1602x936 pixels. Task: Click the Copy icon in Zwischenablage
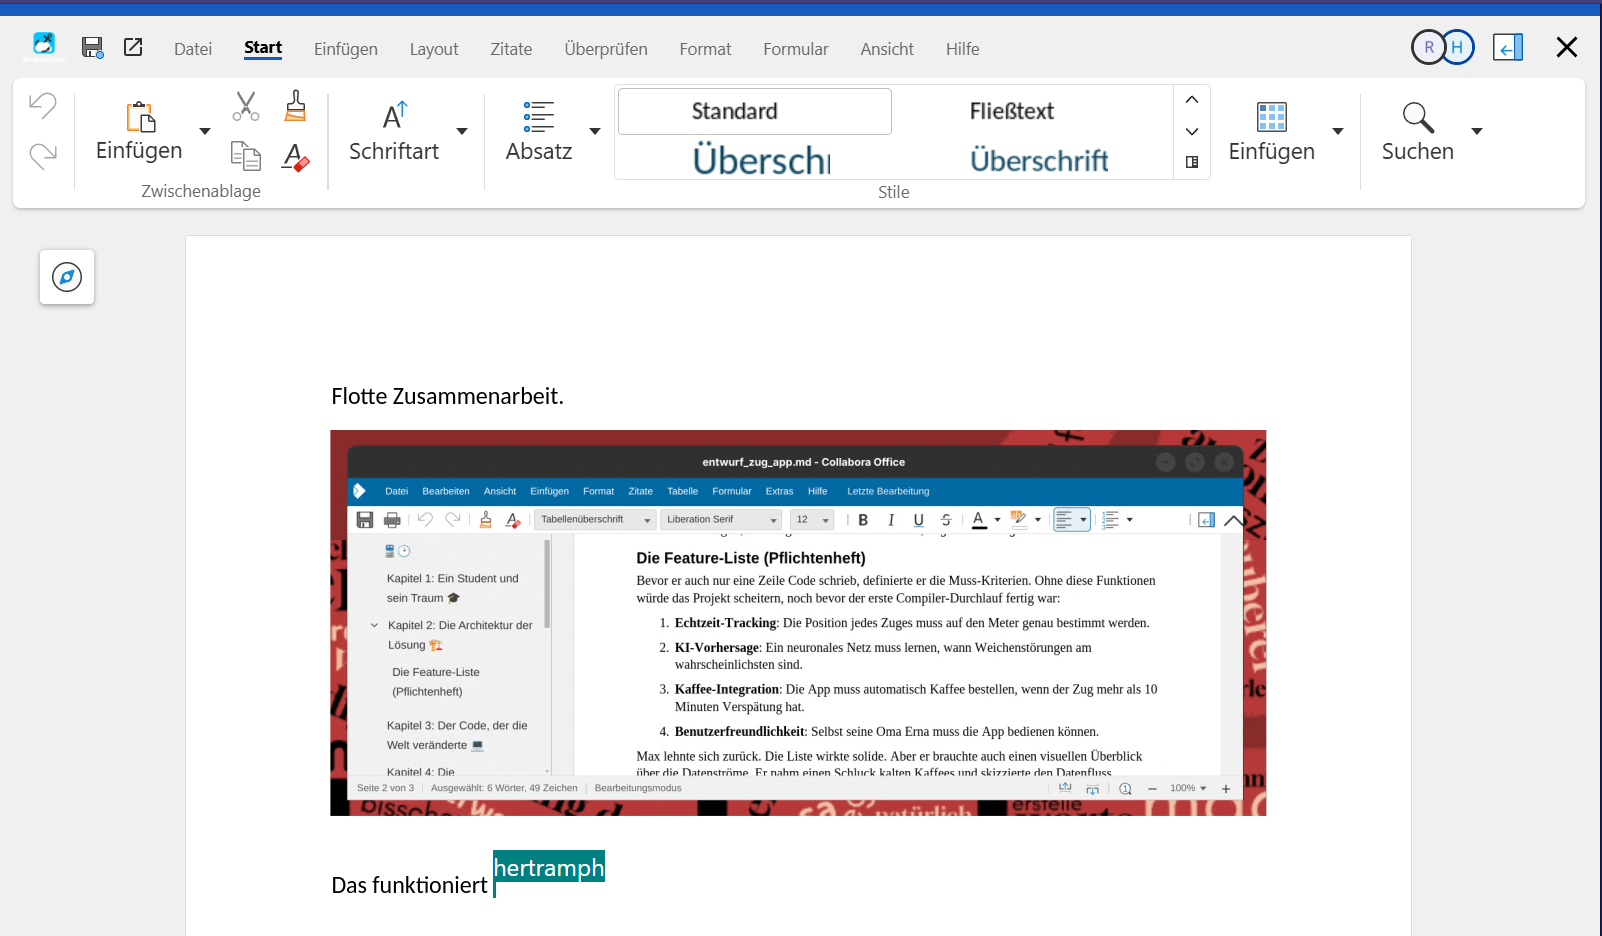[245, 156]
